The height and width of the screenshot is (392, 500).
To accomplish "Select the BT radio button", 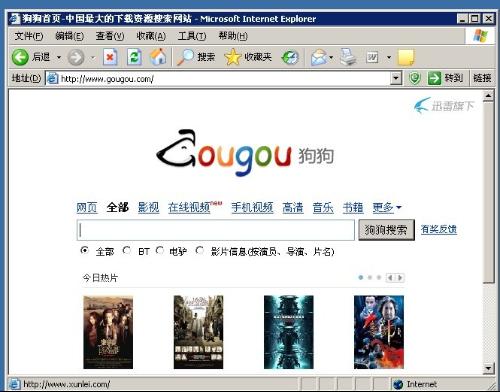I will pyautogui.click(x=126, y=250).
